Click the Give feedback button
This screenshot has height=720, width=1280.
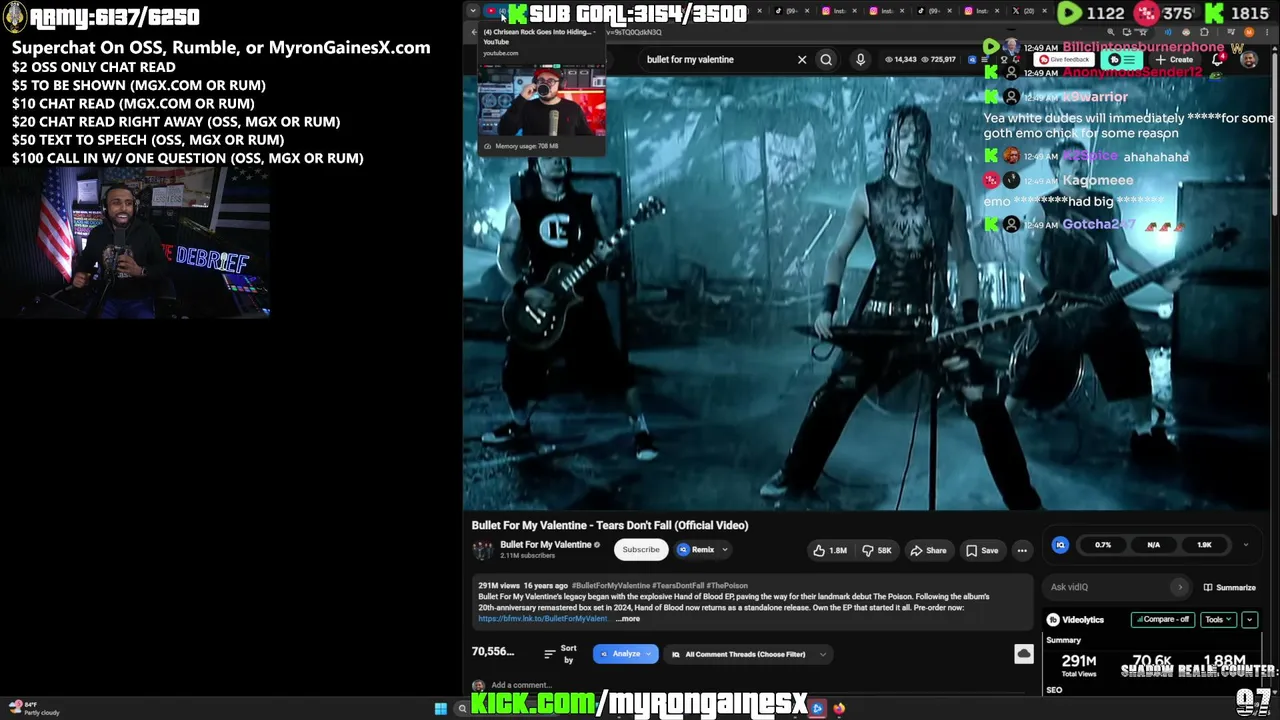click(x=1063, y=60)
